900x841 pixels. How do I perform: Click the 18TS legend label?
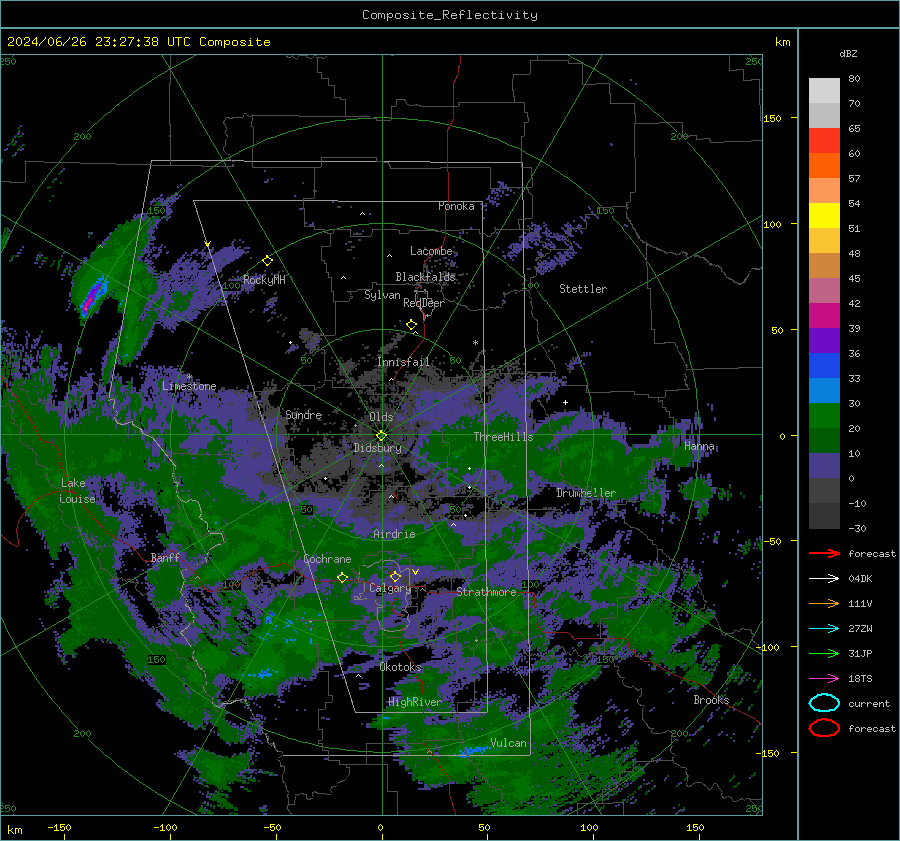tap(860, 679)
